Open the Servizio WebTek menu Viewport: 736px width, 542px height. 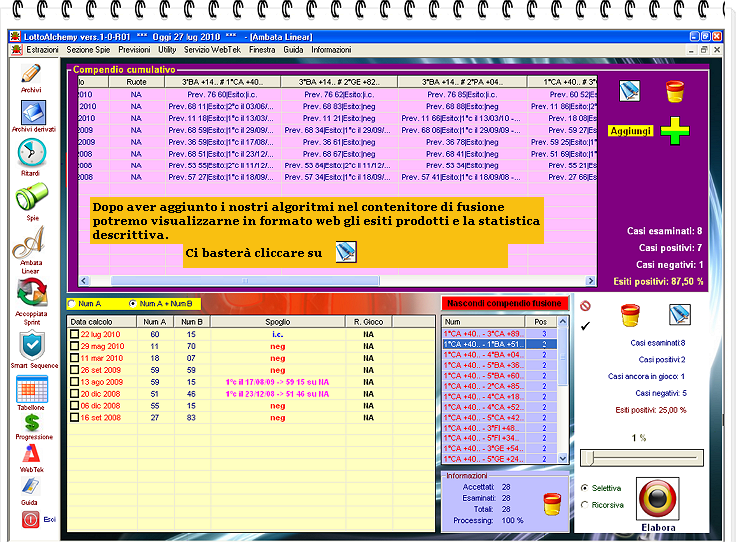pos(212,49)
